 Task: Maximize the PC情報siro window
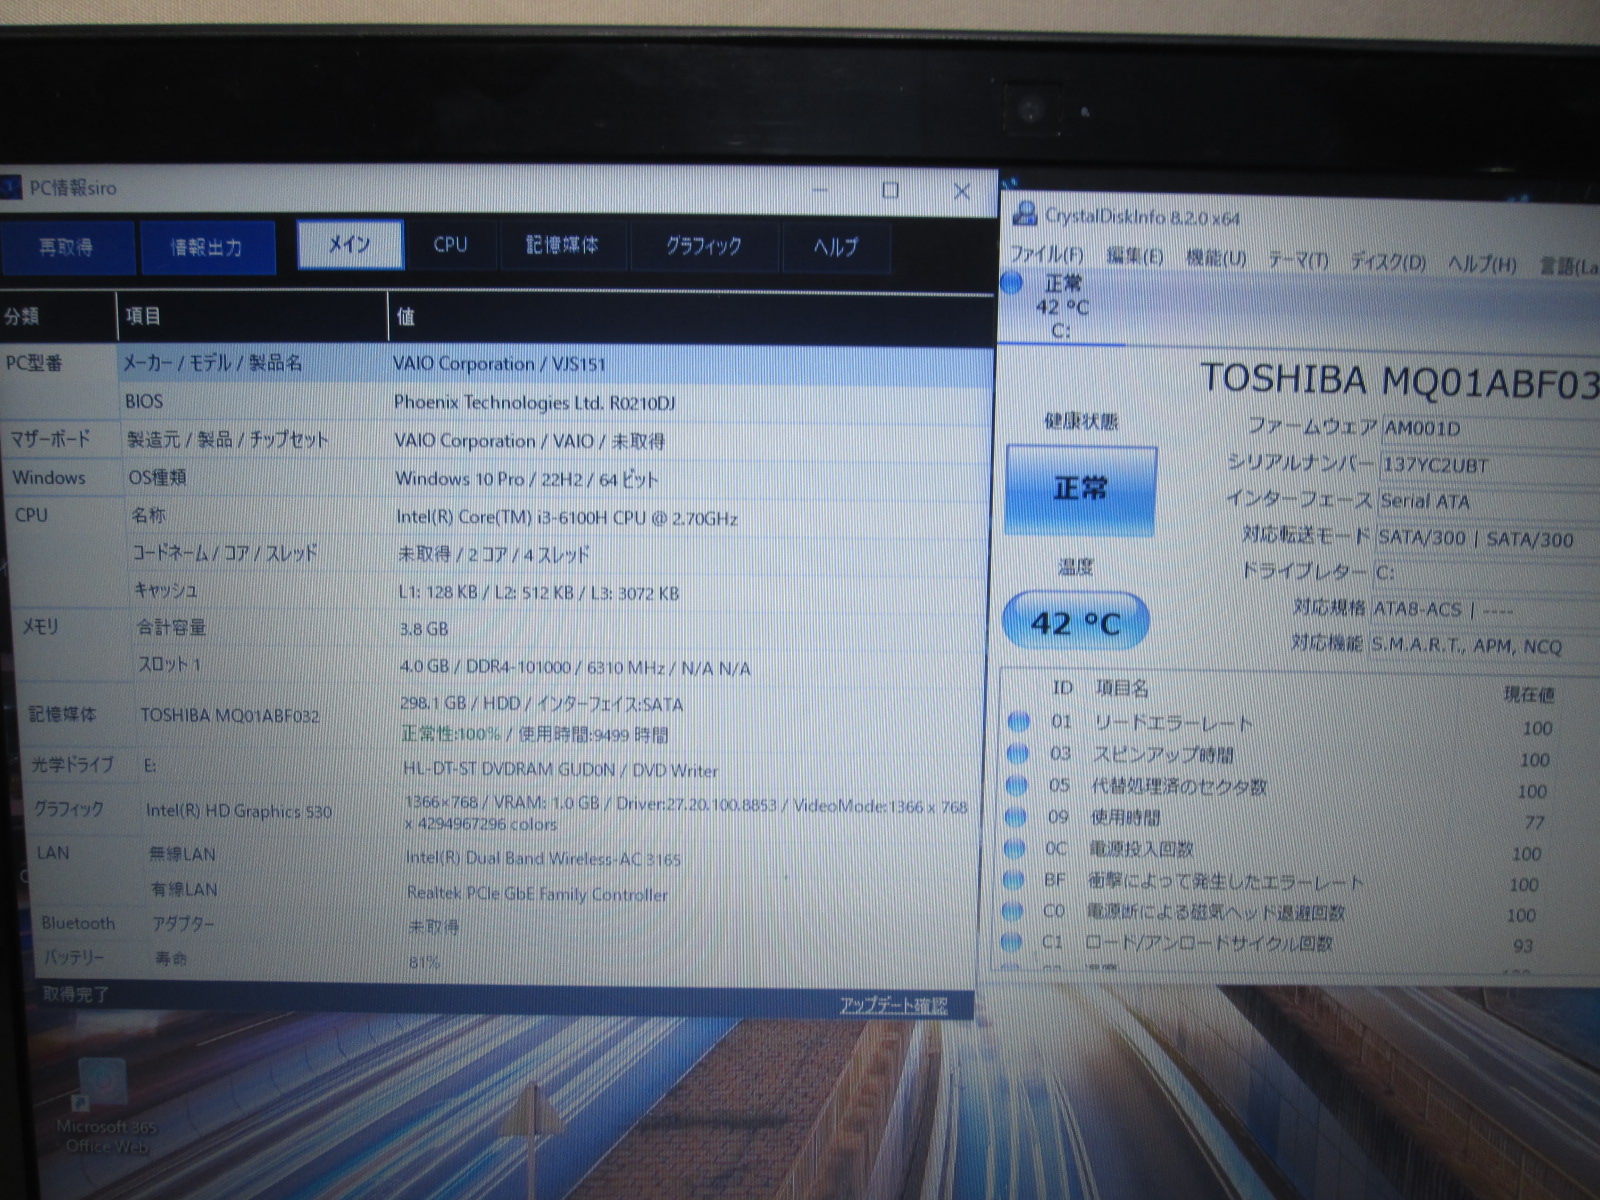890,190
